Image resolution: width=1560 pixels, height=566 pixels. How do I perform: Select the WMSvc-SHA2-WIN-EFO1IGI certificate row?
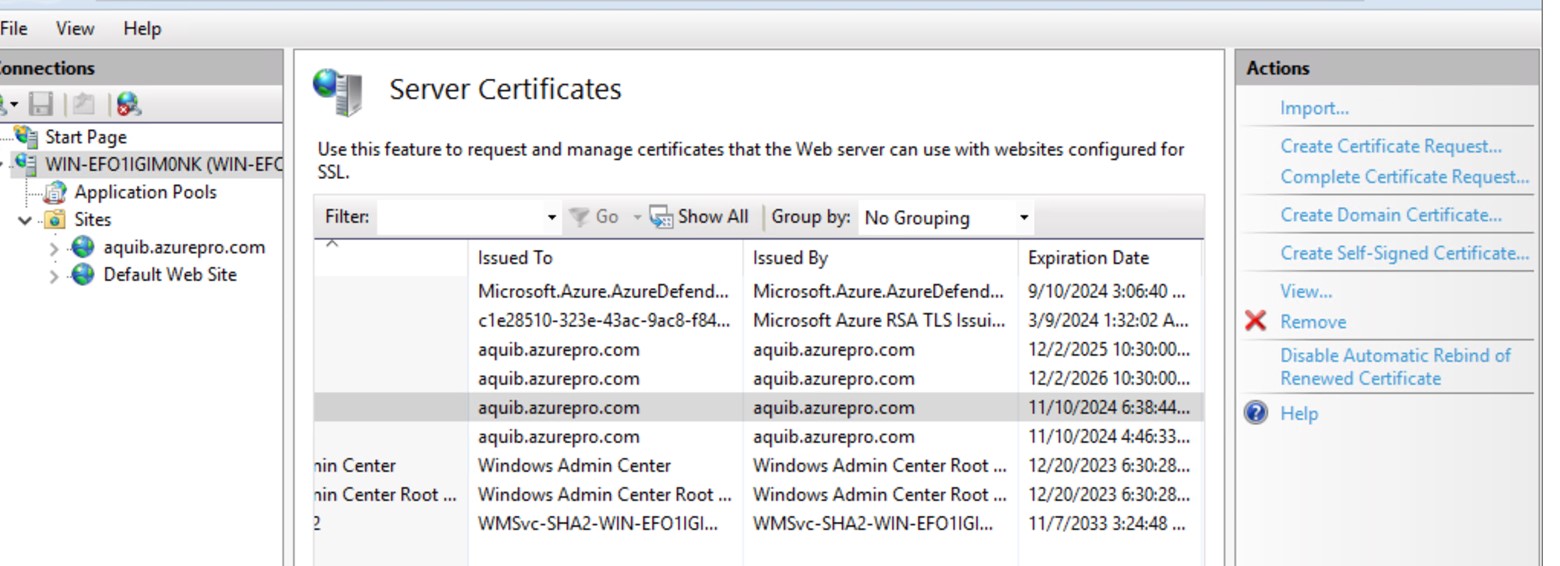click(759, 523)
